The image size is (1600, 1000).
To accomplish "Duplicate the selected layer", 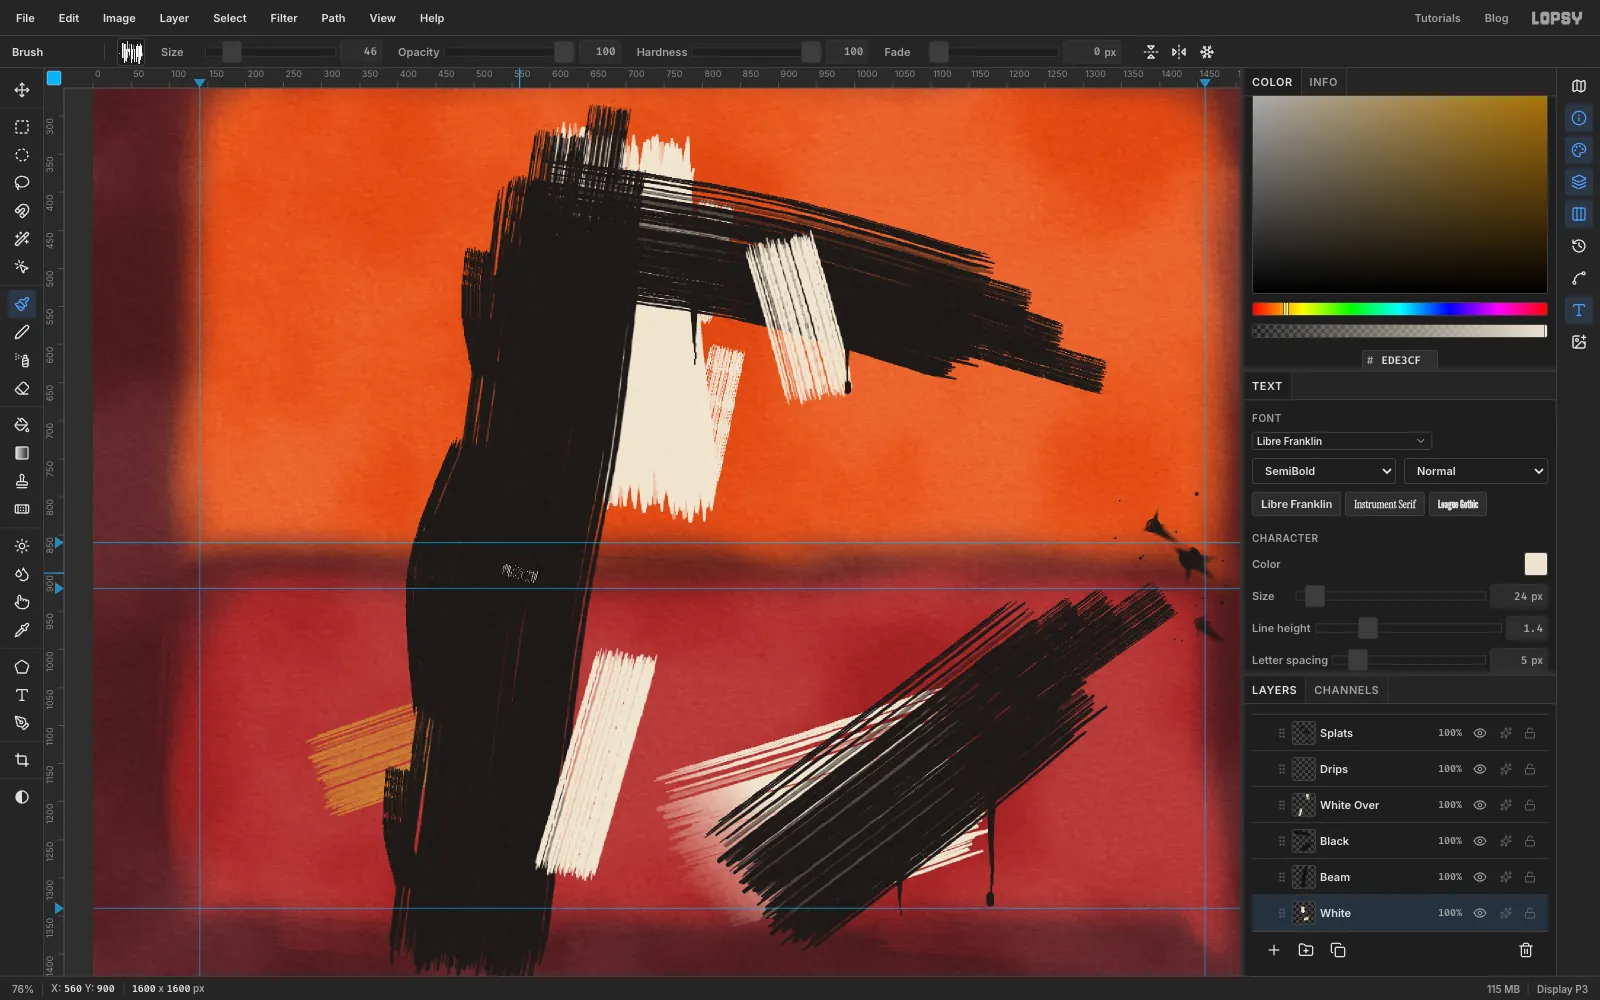I will [1338, 950].
